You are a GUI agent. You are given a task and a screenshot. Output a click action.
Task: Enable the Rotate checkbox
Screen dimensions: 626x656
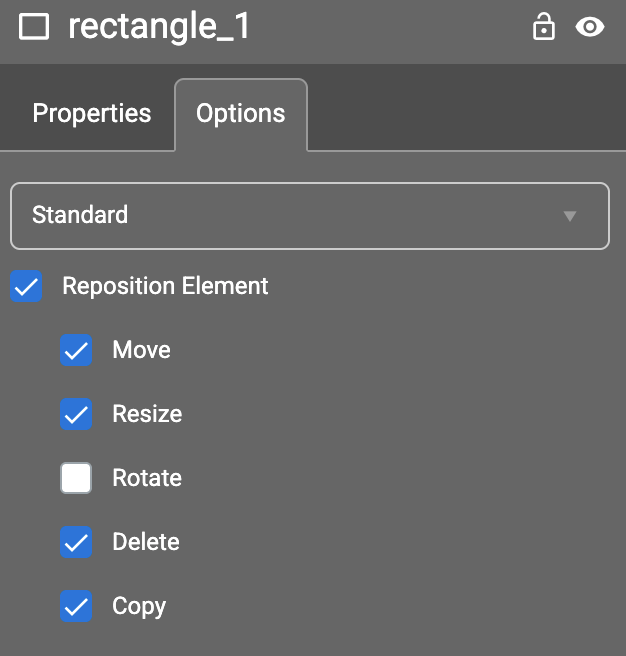76,479
